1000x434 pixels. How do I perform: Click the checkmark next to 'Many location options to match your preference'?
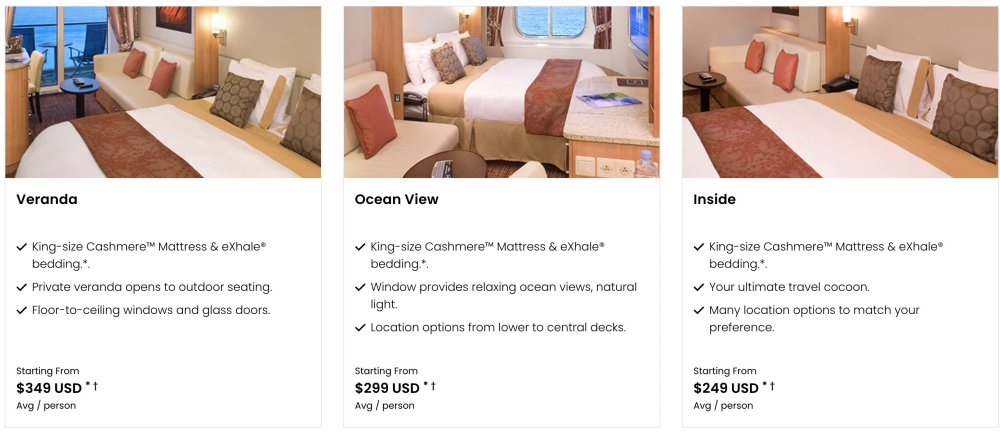pos(699,310)
